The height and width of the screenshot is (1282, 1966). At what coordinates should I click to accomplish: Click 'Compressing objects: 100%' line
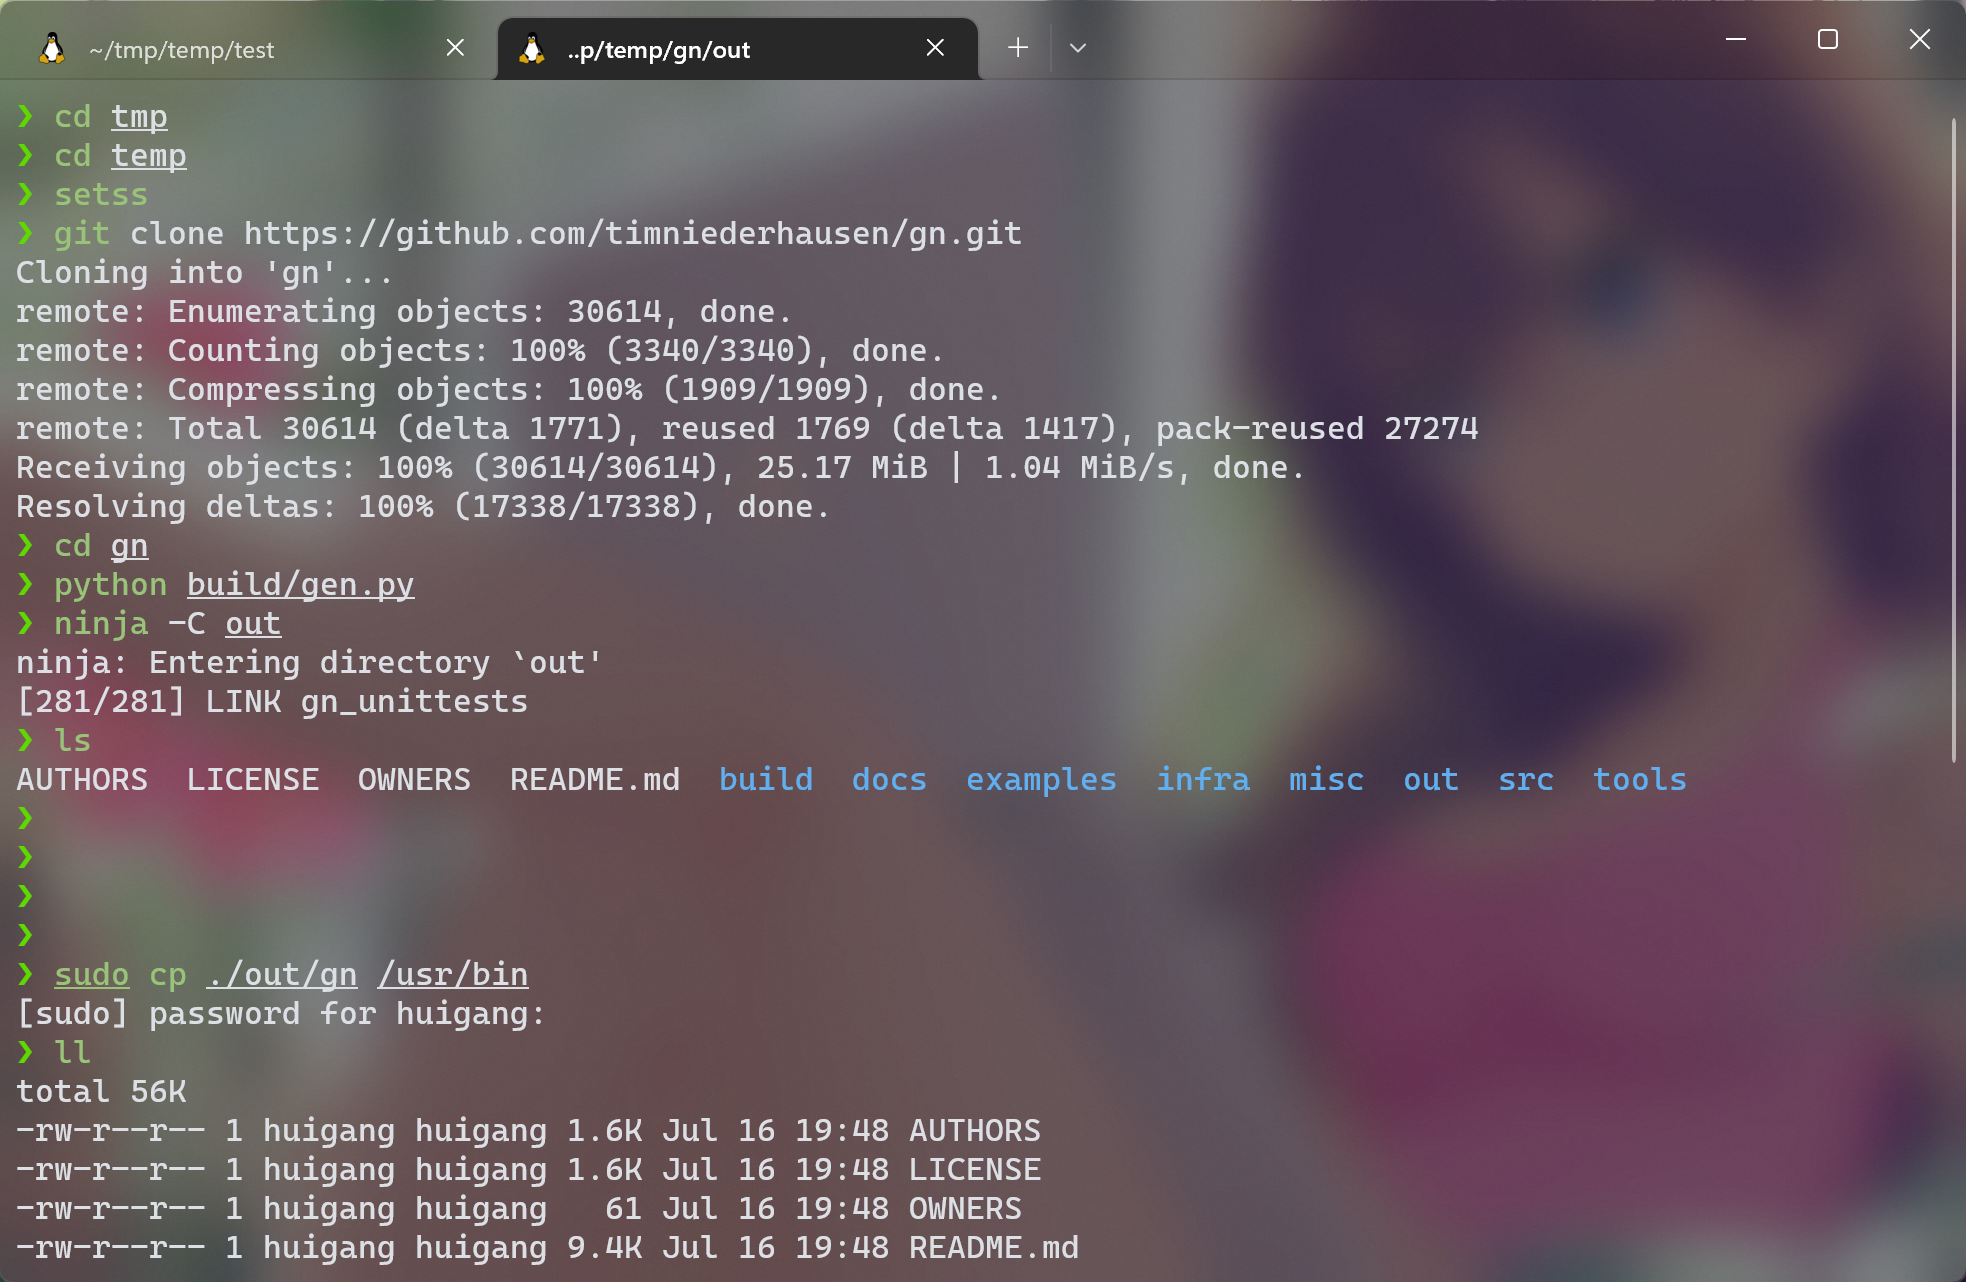[x=508, y=390]
